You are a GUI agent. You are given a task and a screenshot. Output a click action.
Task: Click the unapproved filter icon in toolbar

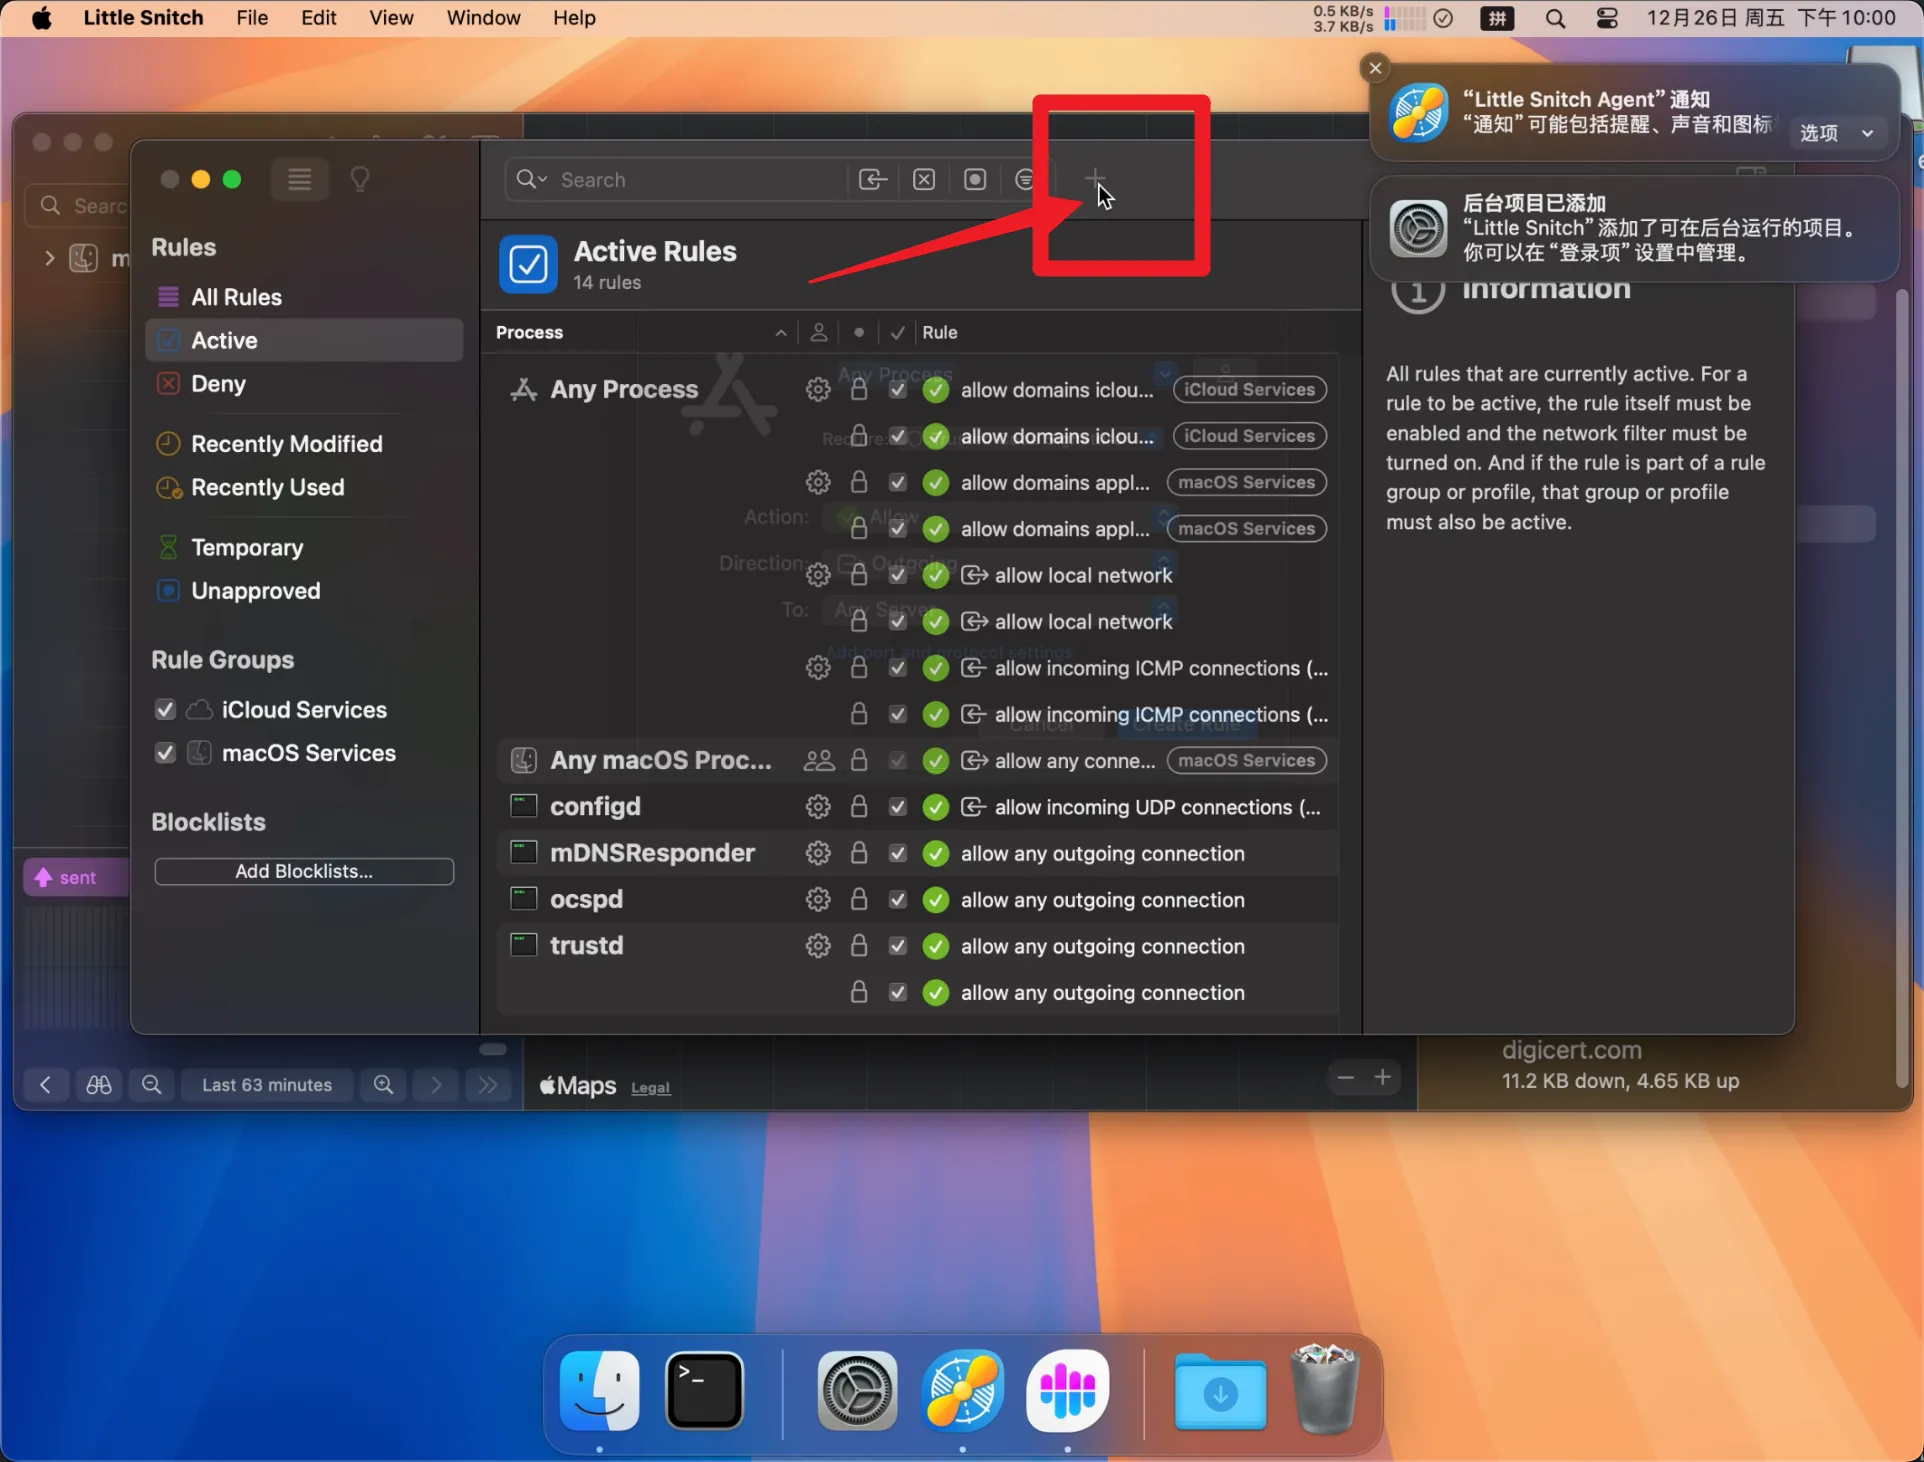coord(975,179)
